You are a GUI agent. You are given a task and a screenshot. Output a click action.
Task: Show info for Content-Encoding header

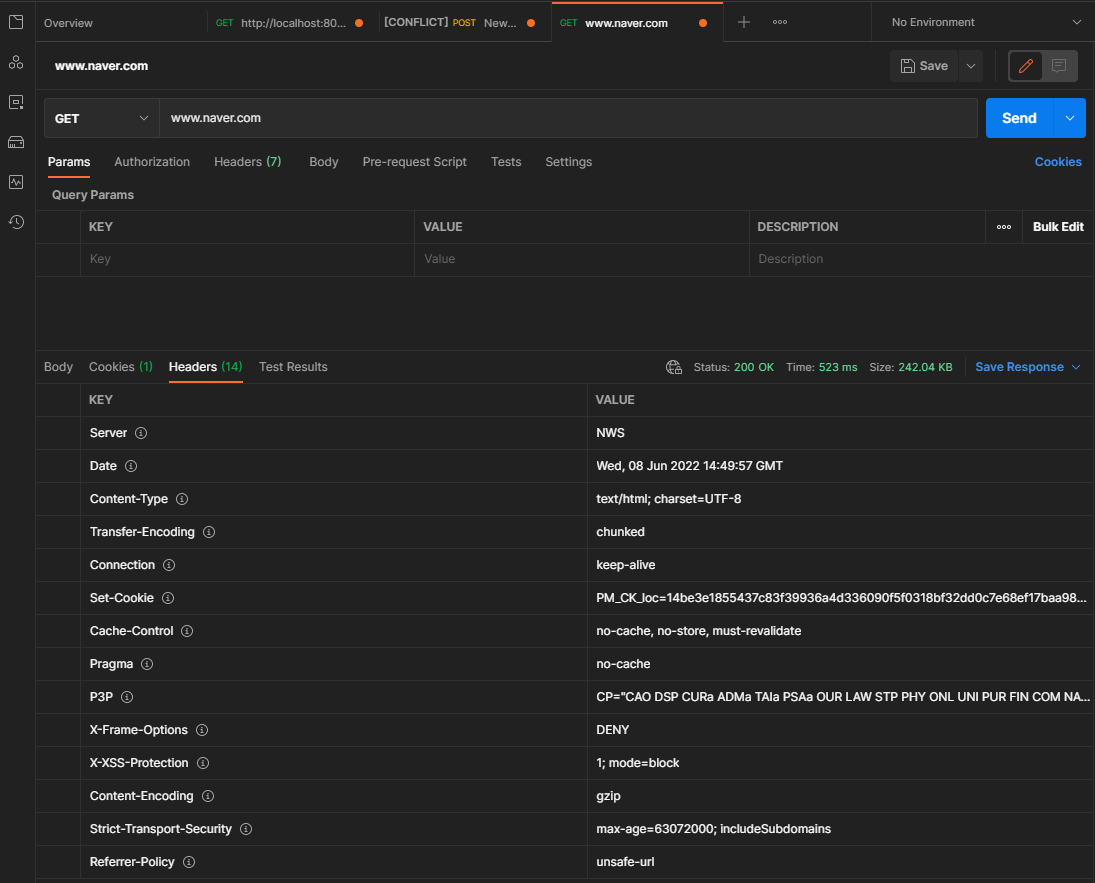[208, 796]
